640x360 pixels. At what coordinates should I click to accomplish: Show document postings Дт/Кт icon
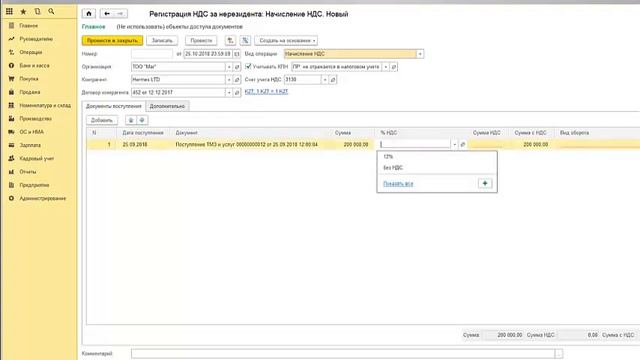[230, 40]
